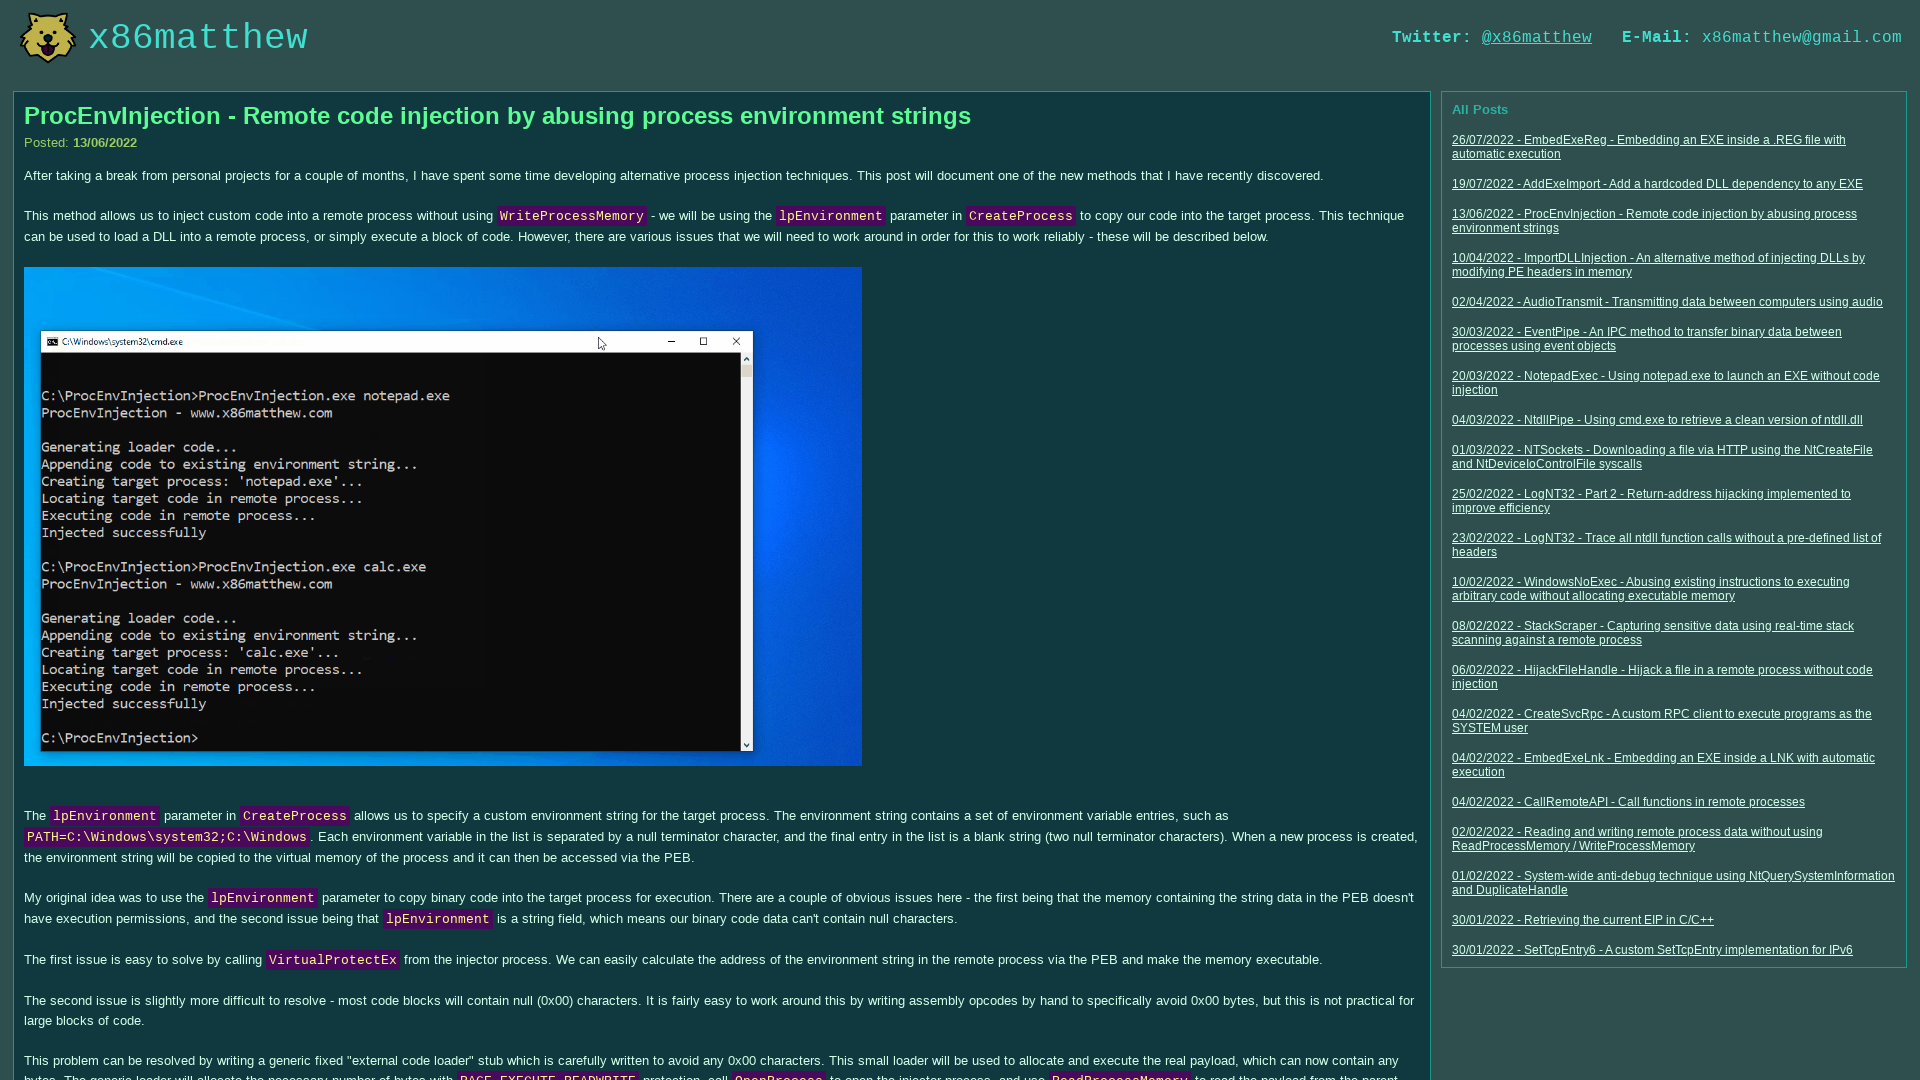Viewport: 1920px width, 1080px height.
Task: Open the NTSockets HTTP syscalls post
Action: (x=1661, y=457)
